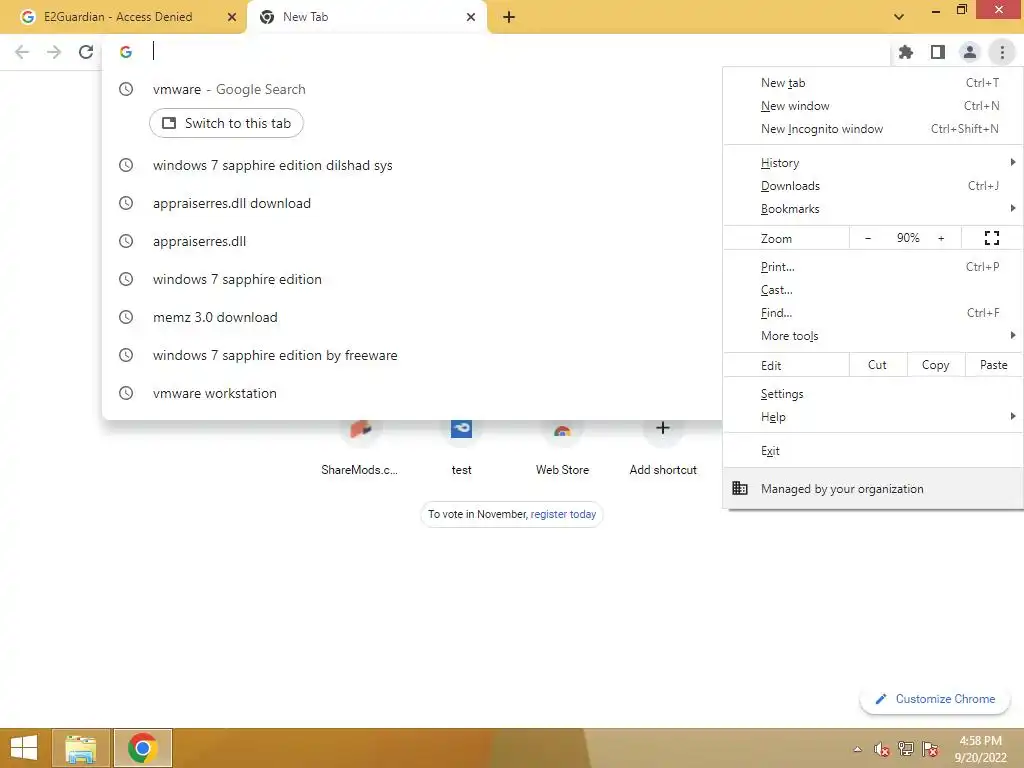Go back with the back arrow
Image resolution: width=1024 pixels, height=768 pixels.
click(22, 52)
